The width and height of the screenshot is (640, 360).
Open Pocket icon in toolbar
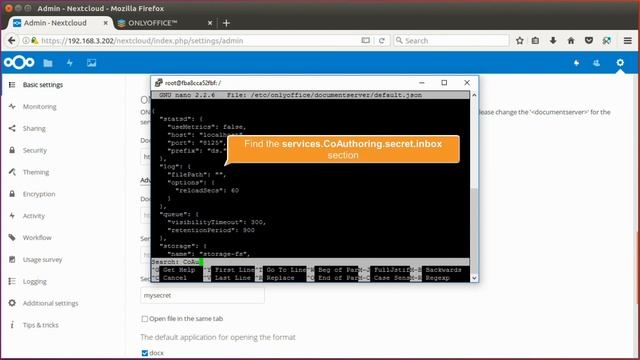589,40
